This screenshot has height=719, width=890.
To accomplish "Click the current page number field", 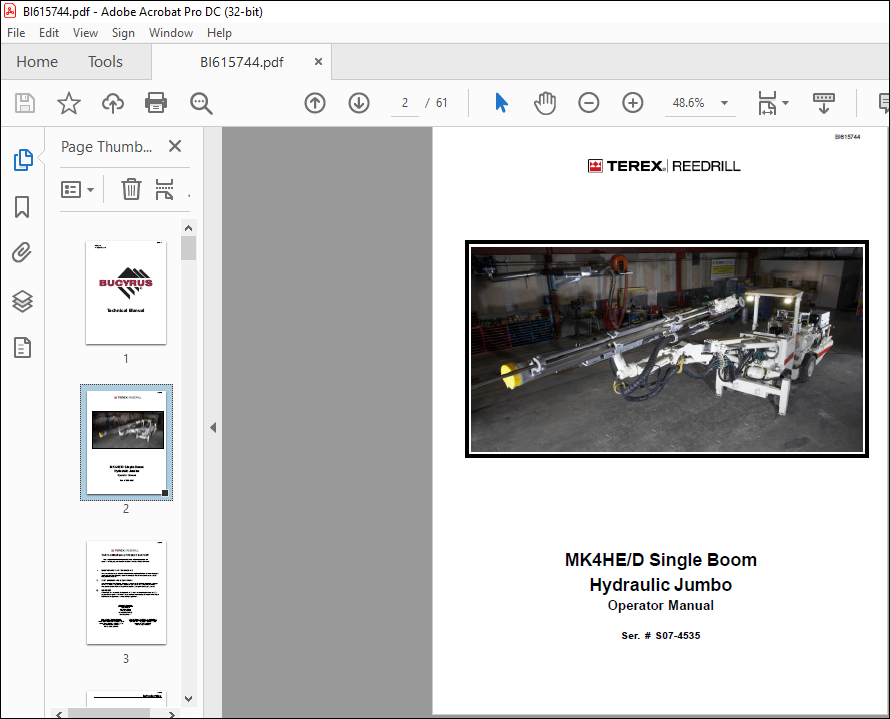I will [x=405, y=103].
